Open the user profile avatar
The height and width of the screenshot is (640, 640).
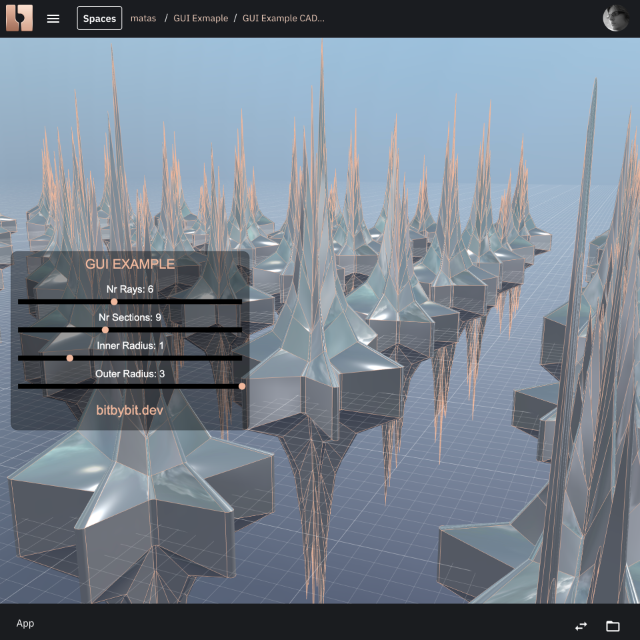tap(616, 18)
